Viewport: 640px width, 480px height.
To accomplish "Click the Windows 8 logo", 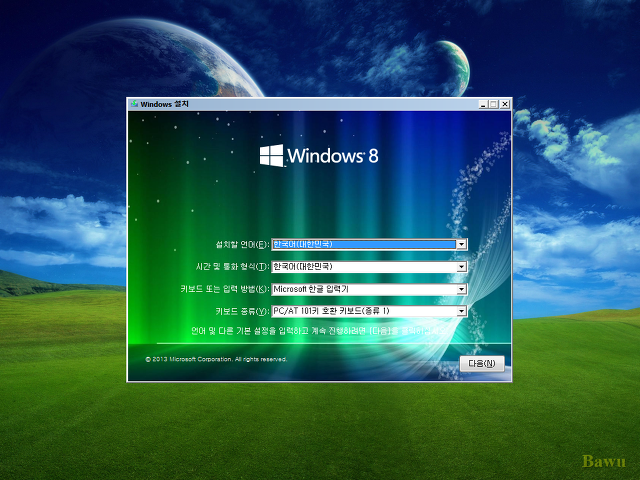I will pos(319,156).
